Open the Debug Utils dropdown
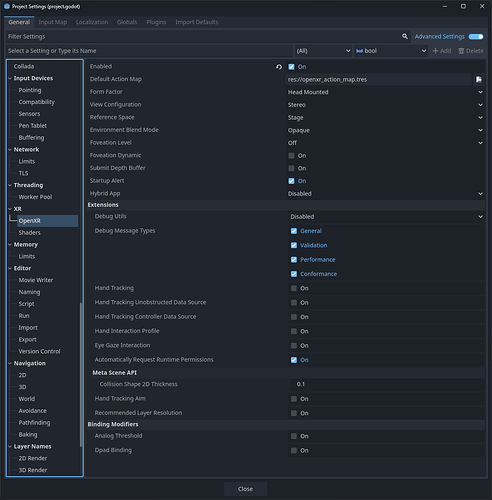This screenshot has height=500, width=492. coord(386,217)
